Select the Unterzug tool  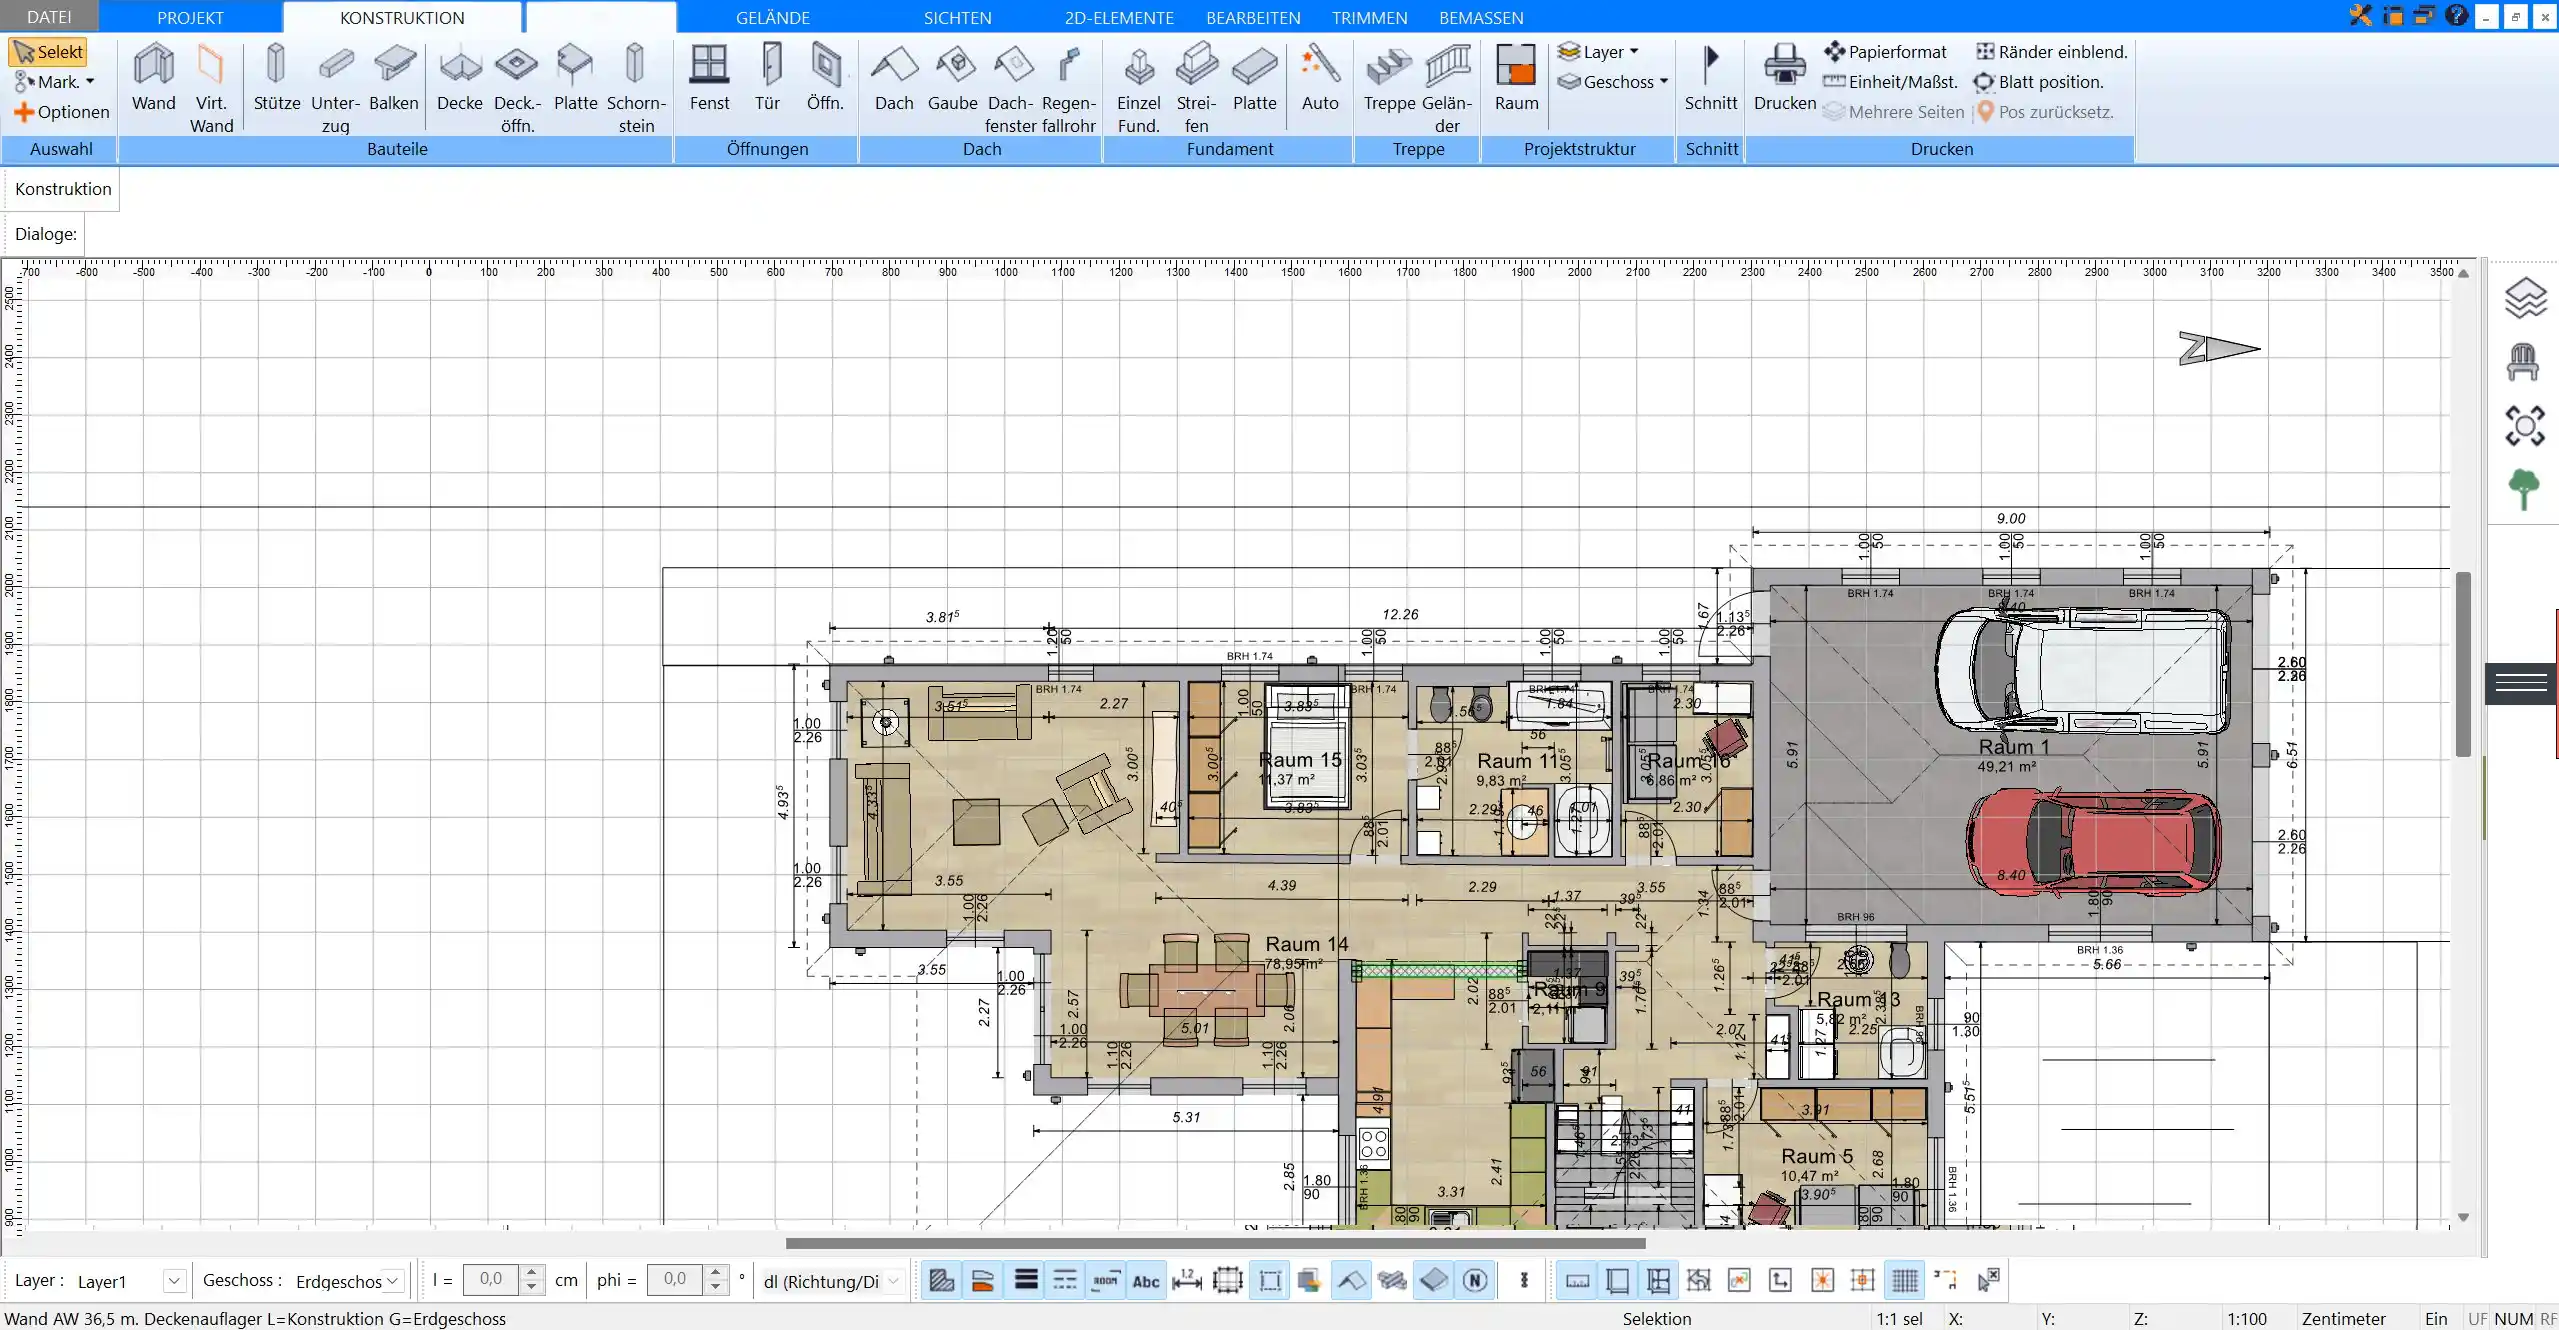pyautogui.click(x=335, y=88)
